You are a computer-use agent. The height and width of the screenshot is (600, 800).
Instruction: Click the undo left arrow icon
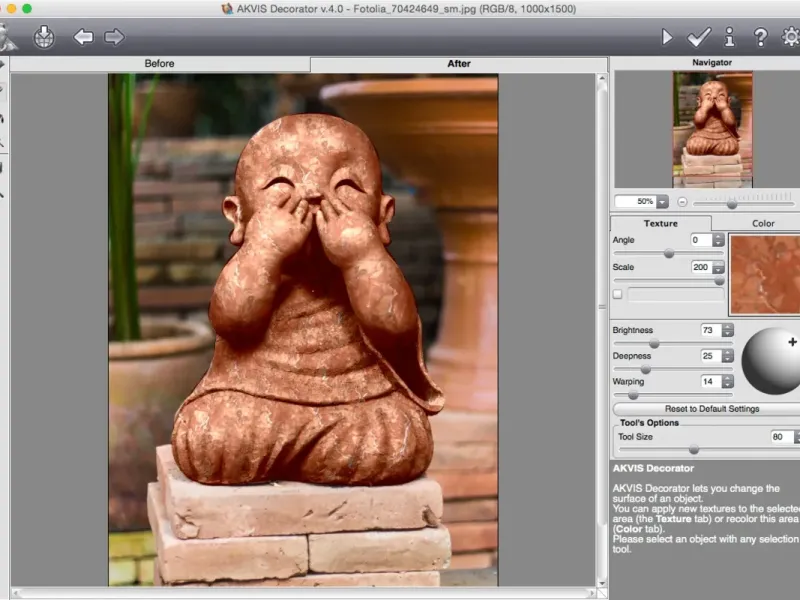[83, 38]
